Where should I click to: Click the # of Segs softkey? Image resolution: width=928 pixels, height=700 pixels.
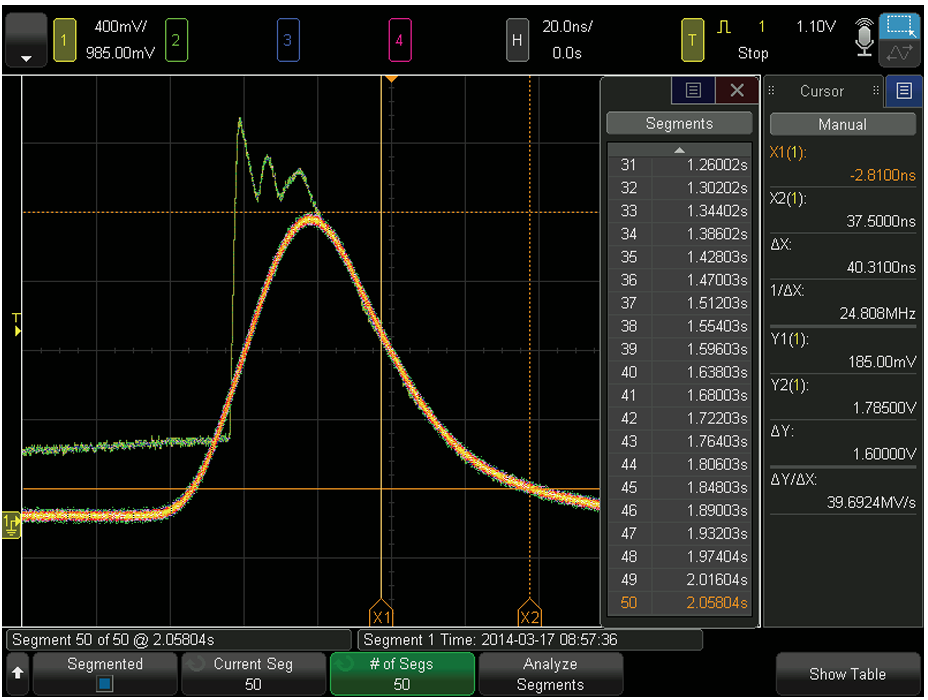pyautogui.click(x=402, y=673)
